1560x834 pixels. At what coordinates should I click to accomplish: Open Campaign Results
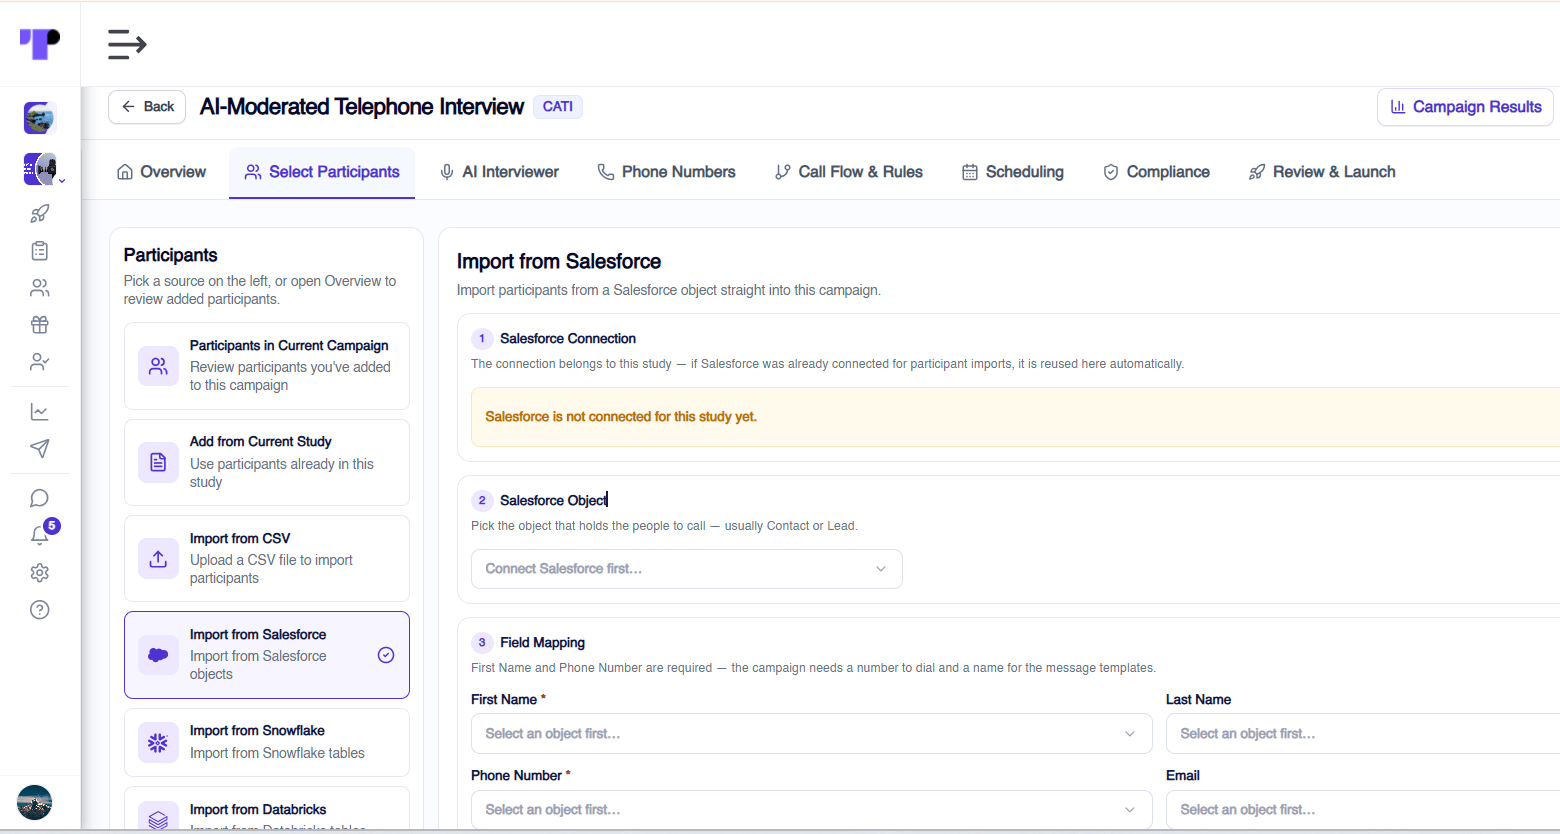[x=1465, y=107]
